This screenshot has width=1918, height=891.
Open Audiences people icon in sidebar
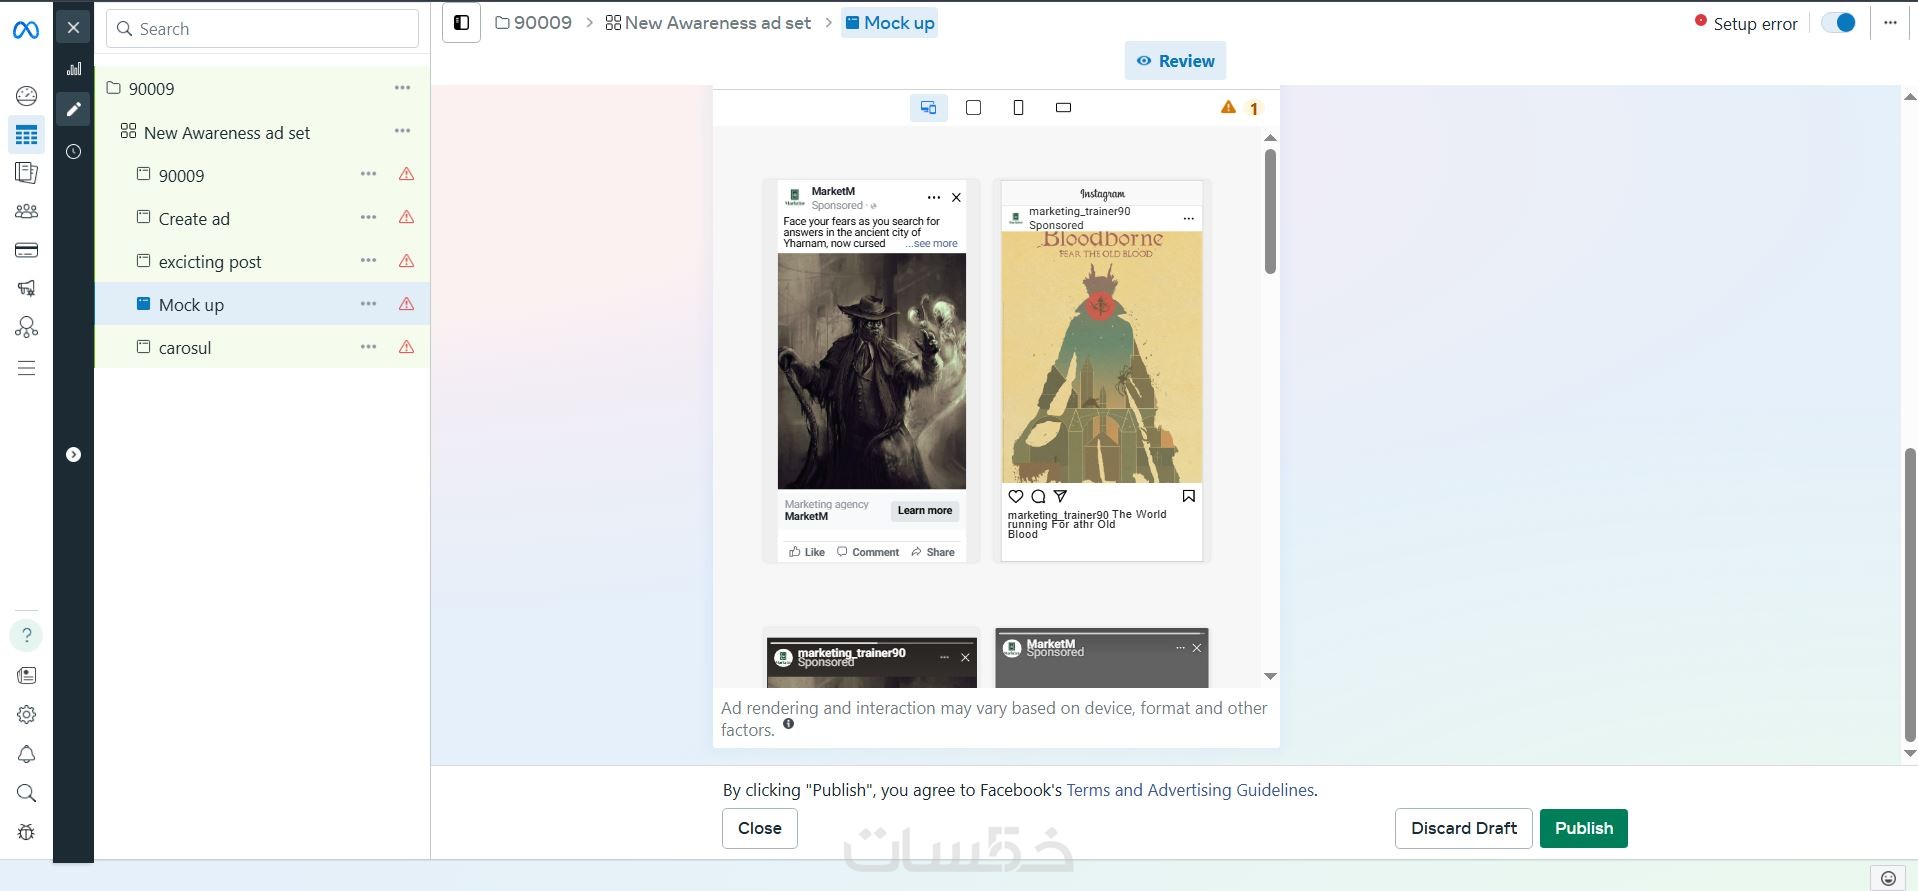26,211
